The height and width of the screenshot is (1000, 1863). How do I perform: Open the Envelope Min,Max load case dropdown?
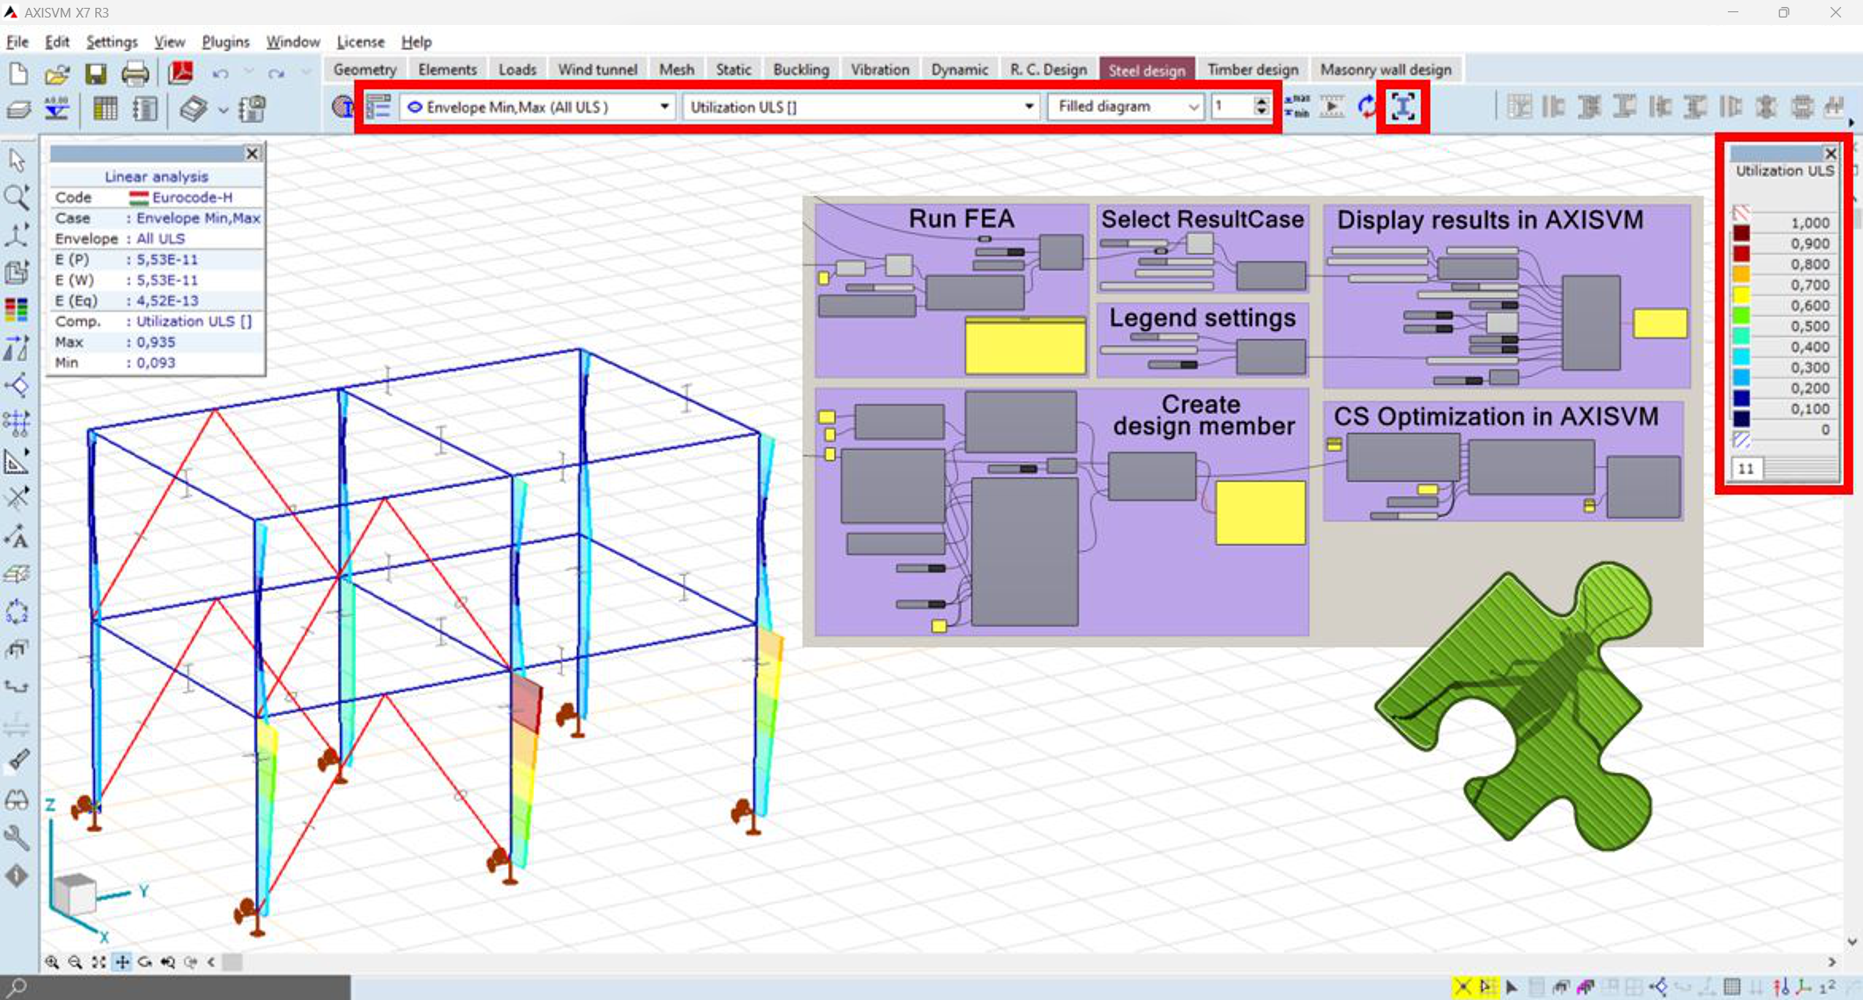(664, 107)
